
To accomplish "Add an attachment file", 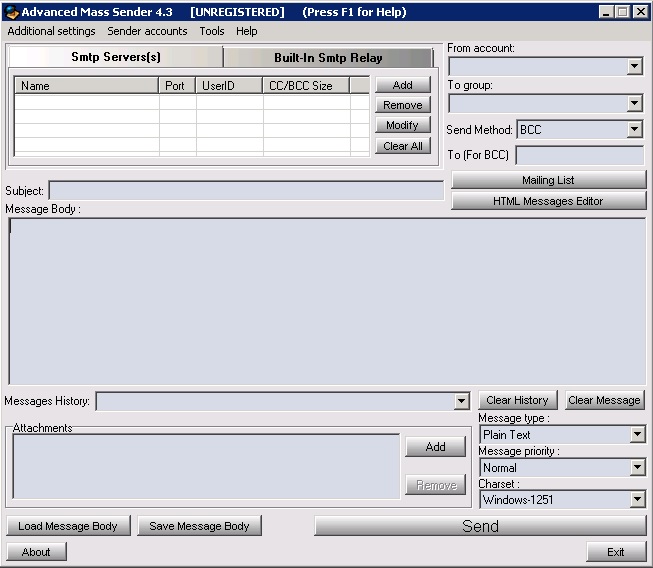I will 436,447.
